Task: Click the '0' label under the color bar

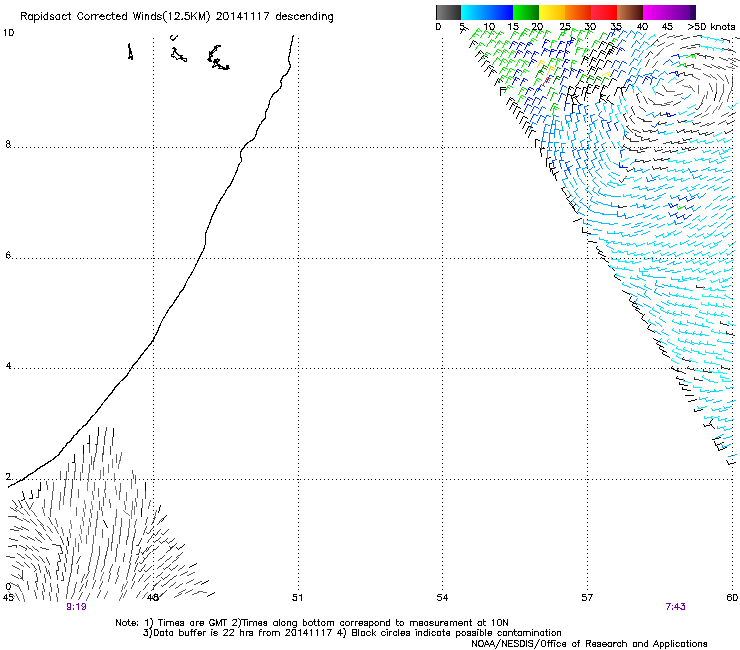Action: (438, 26)
